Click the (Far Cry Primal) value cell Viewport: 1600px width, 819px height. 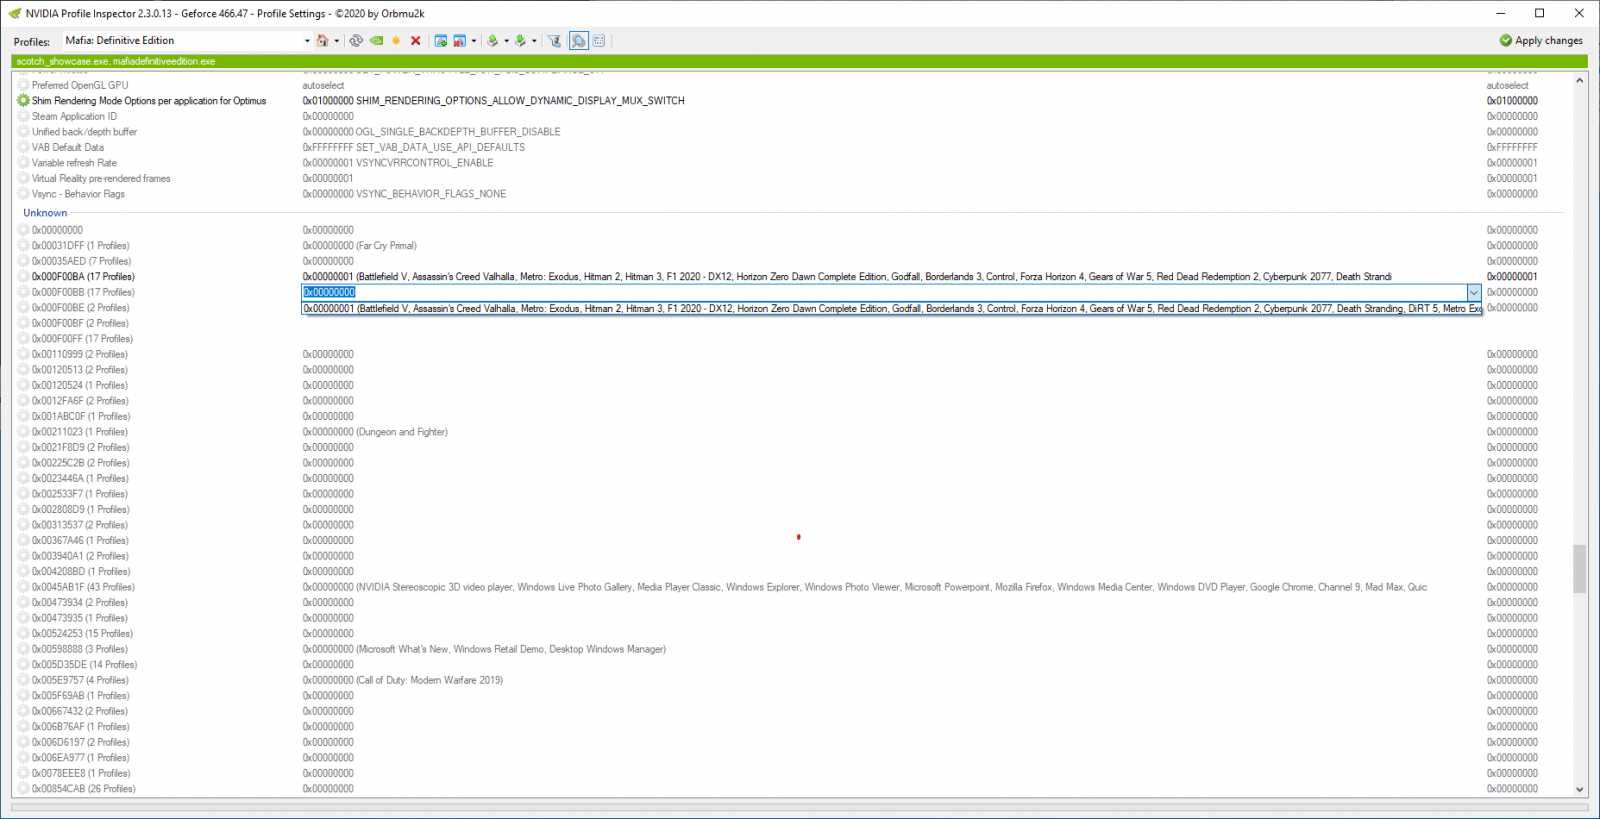point(360,246)
